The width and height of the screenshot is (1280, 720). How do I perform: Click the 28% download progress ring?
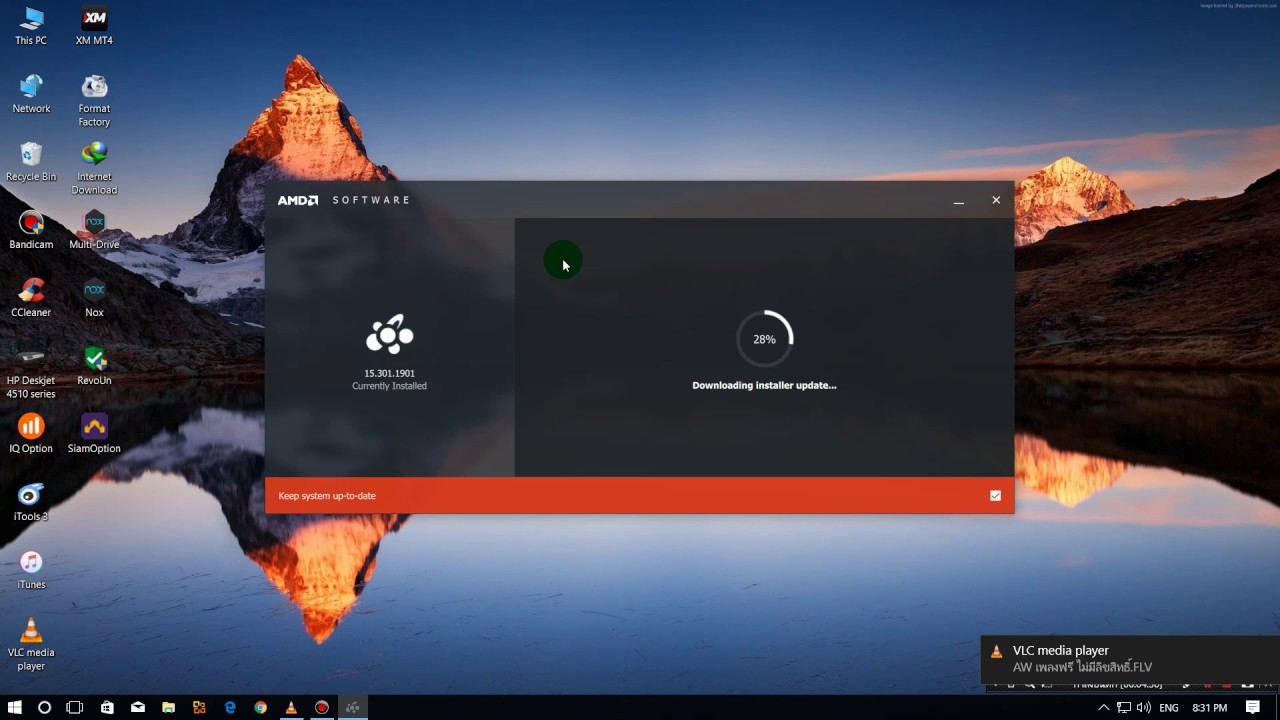point(764,339)
